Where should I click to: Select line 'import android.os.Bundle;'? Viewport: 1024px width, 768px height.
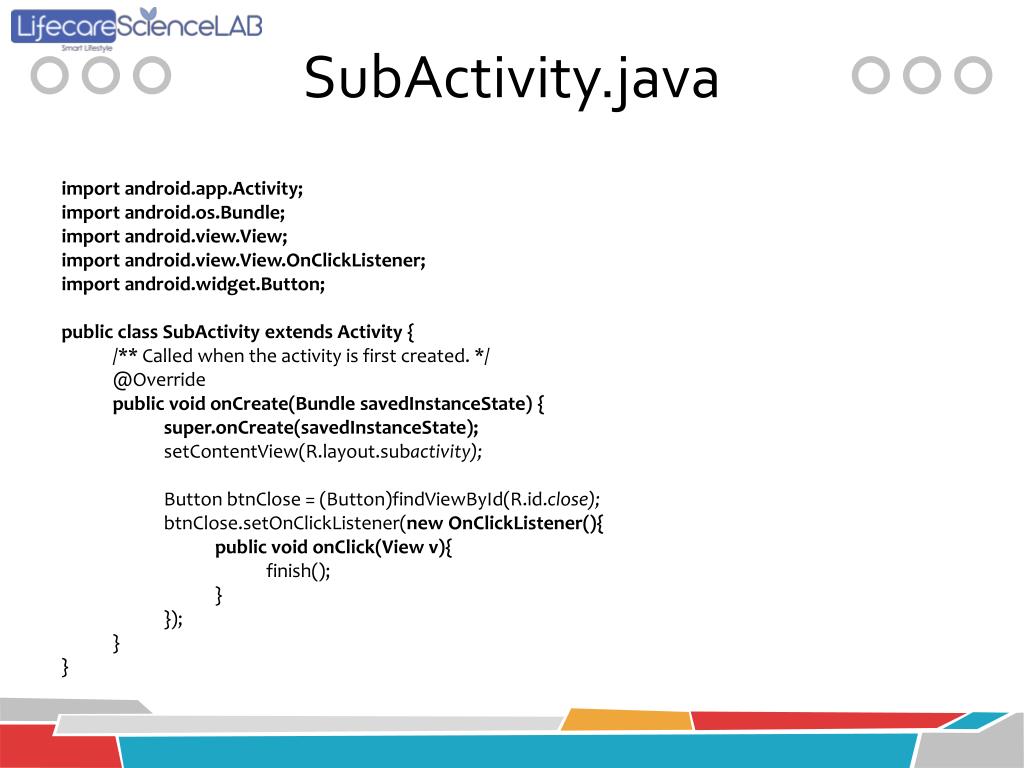pyautogui.click(x=173, y=213)
